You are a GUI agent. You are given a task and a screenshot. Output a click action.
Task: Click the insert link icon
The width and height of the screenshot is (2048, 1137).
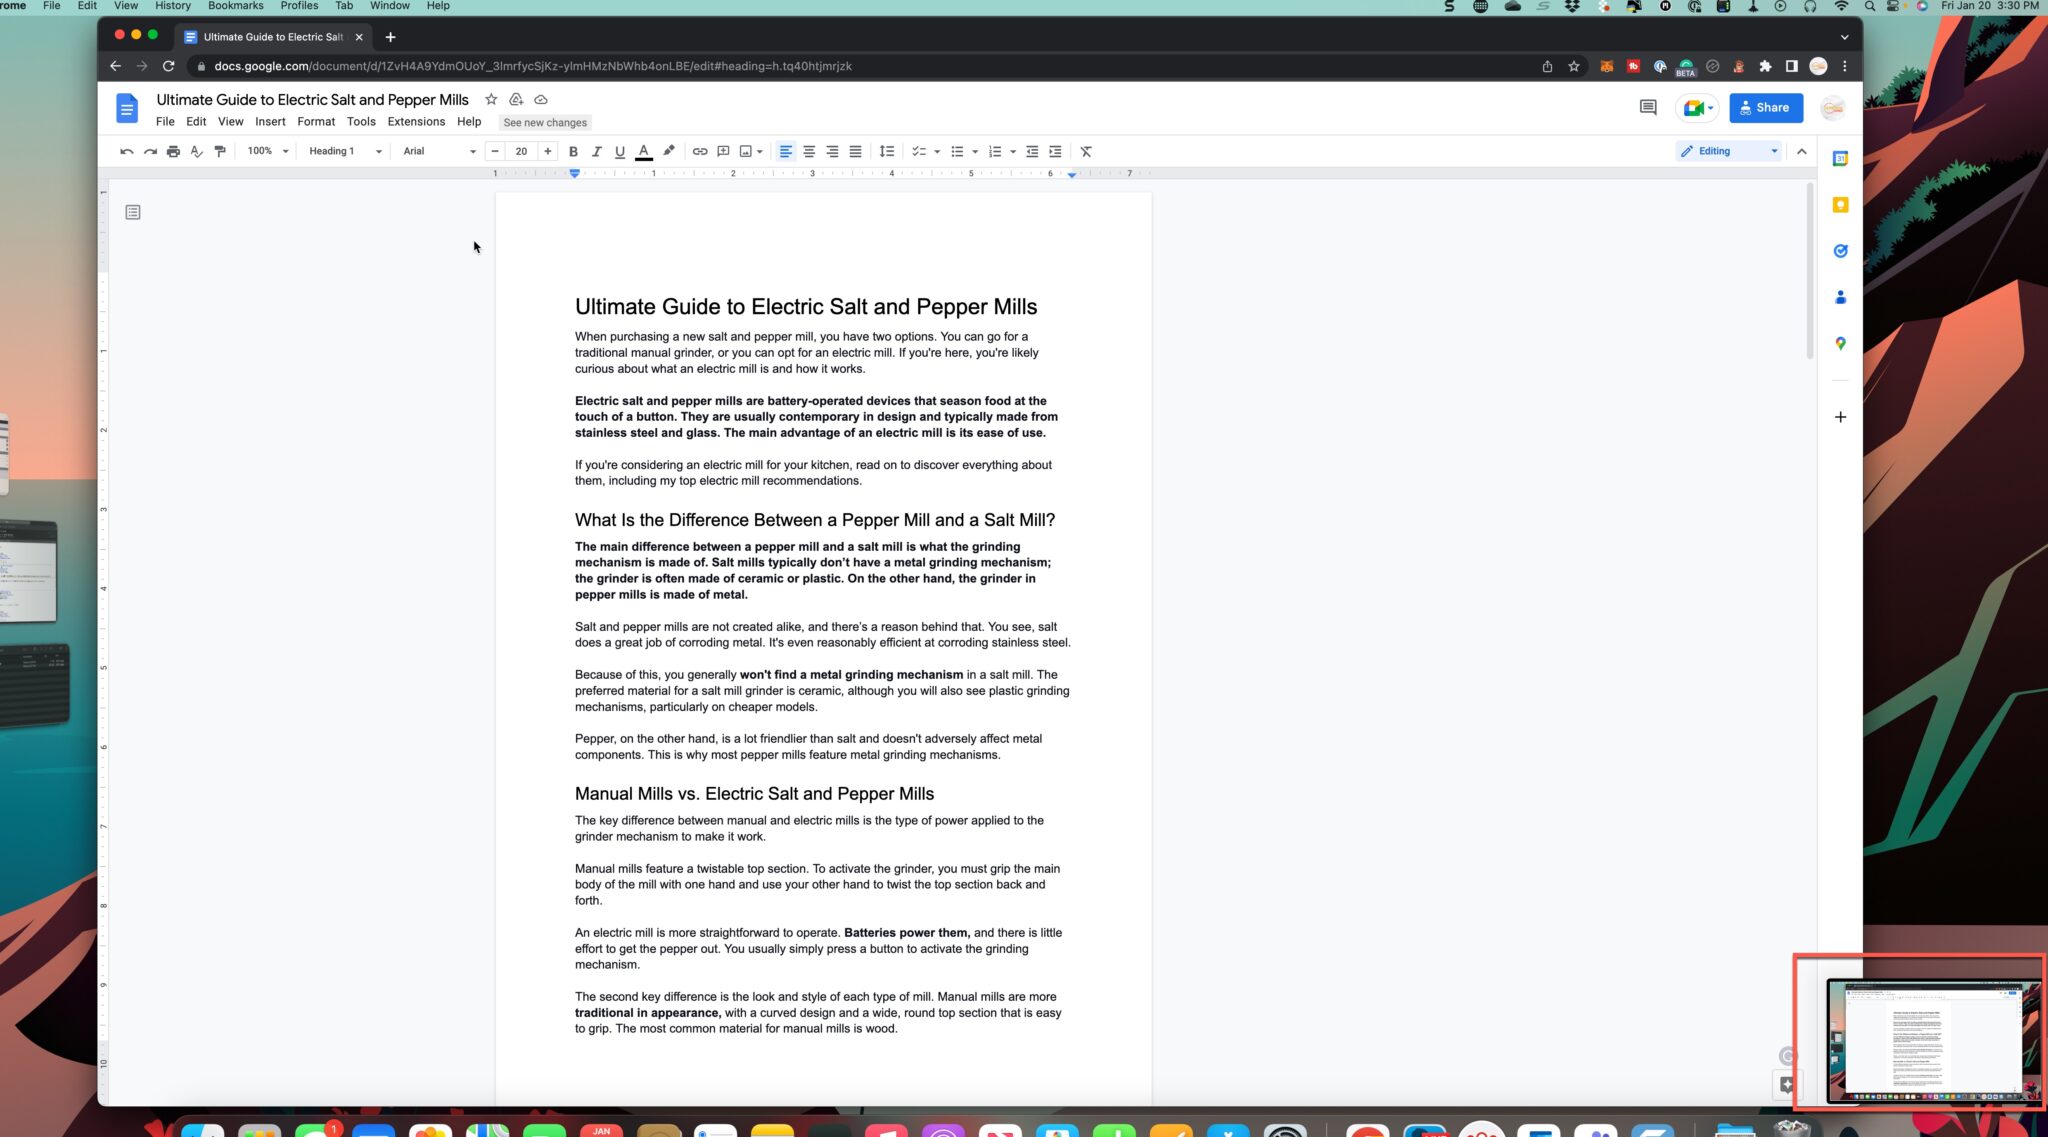coord(700,150)
